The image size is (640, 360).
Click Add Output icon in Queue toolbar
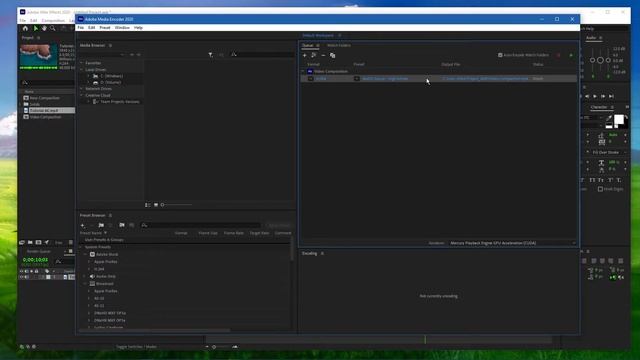click(314, 55)
